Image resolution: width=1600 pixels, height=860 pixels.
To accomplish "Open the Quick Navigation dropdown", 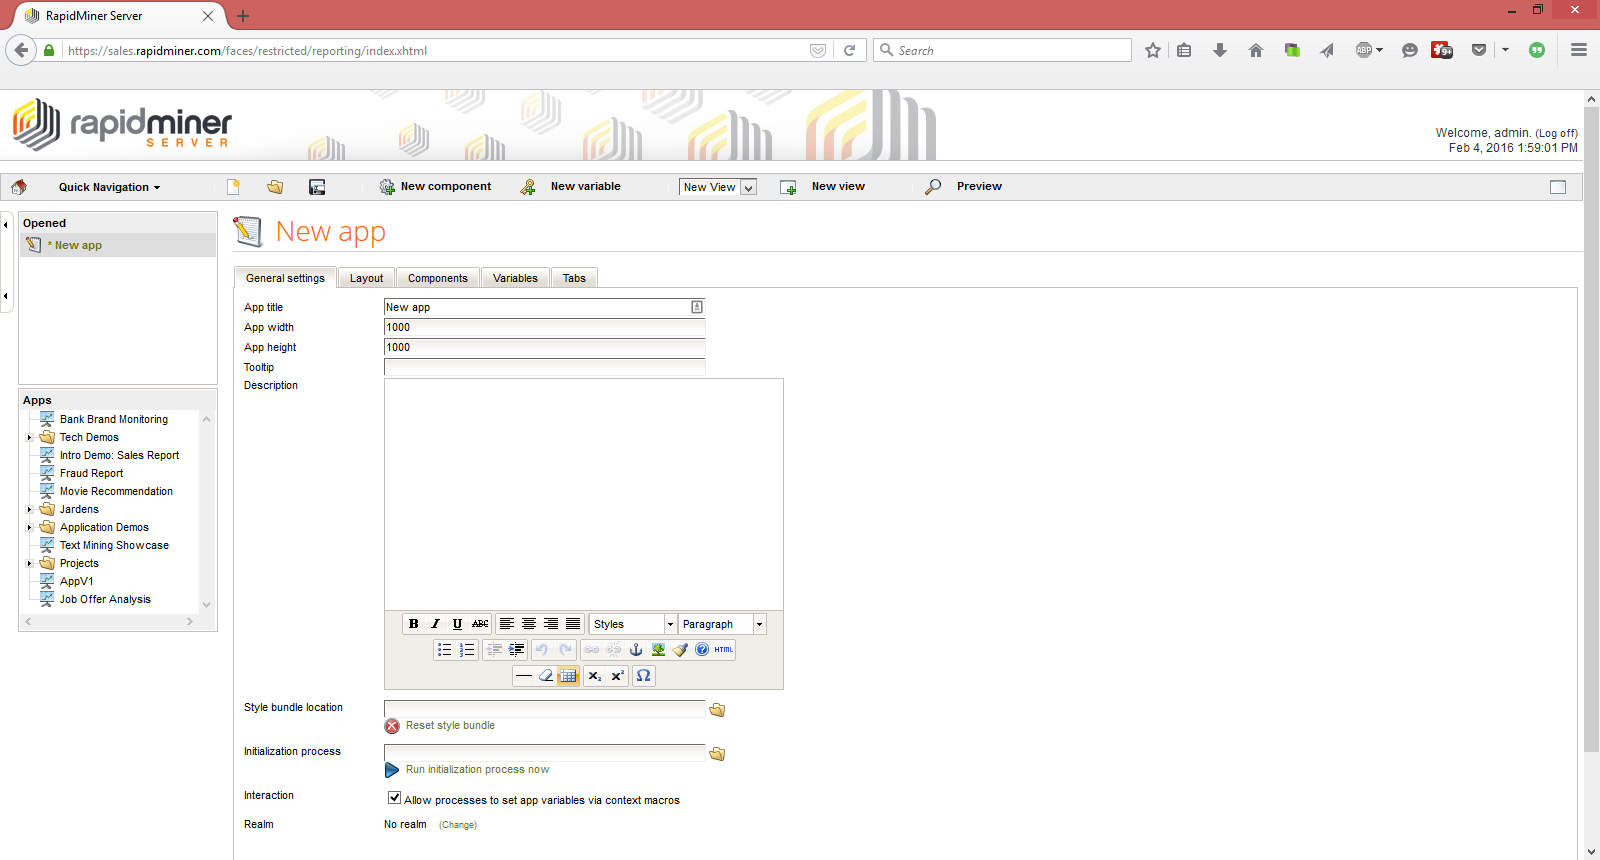I will (x=109, y=187).
